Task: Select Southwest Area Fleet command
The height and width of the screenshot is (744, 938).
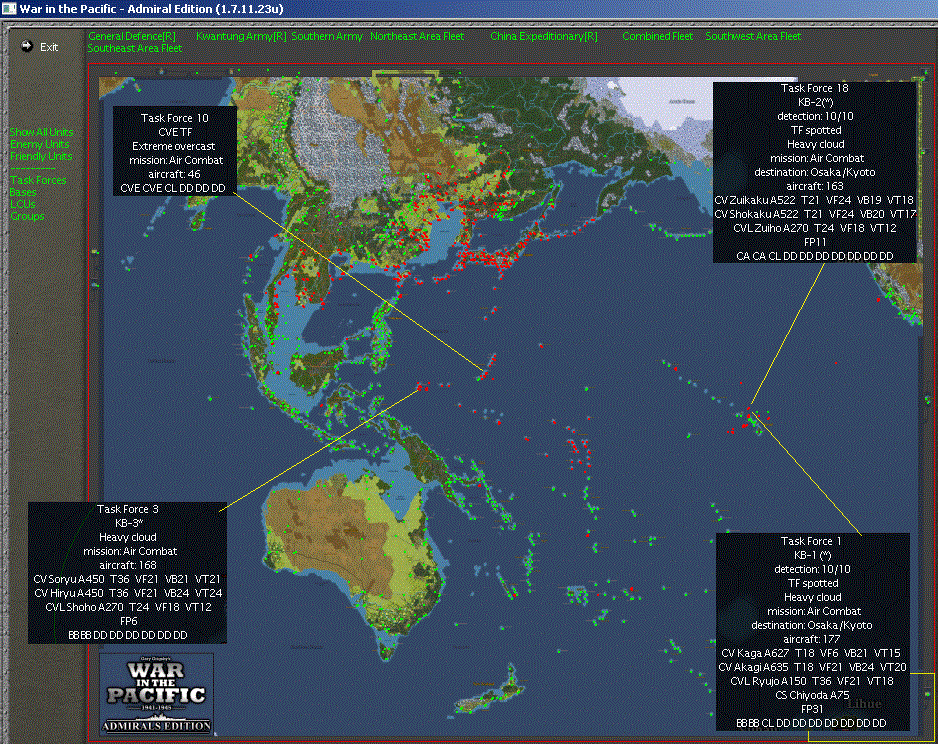Action: 753,36
